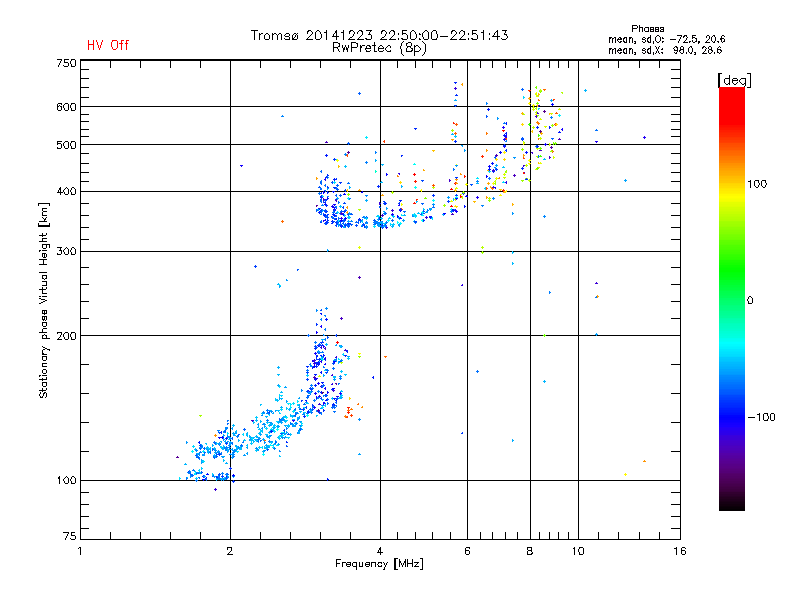Image resolution: width=800 pixels, height=600 pixels.
Task: Click the '750' y-axis tick label
Action: [66, 63]
